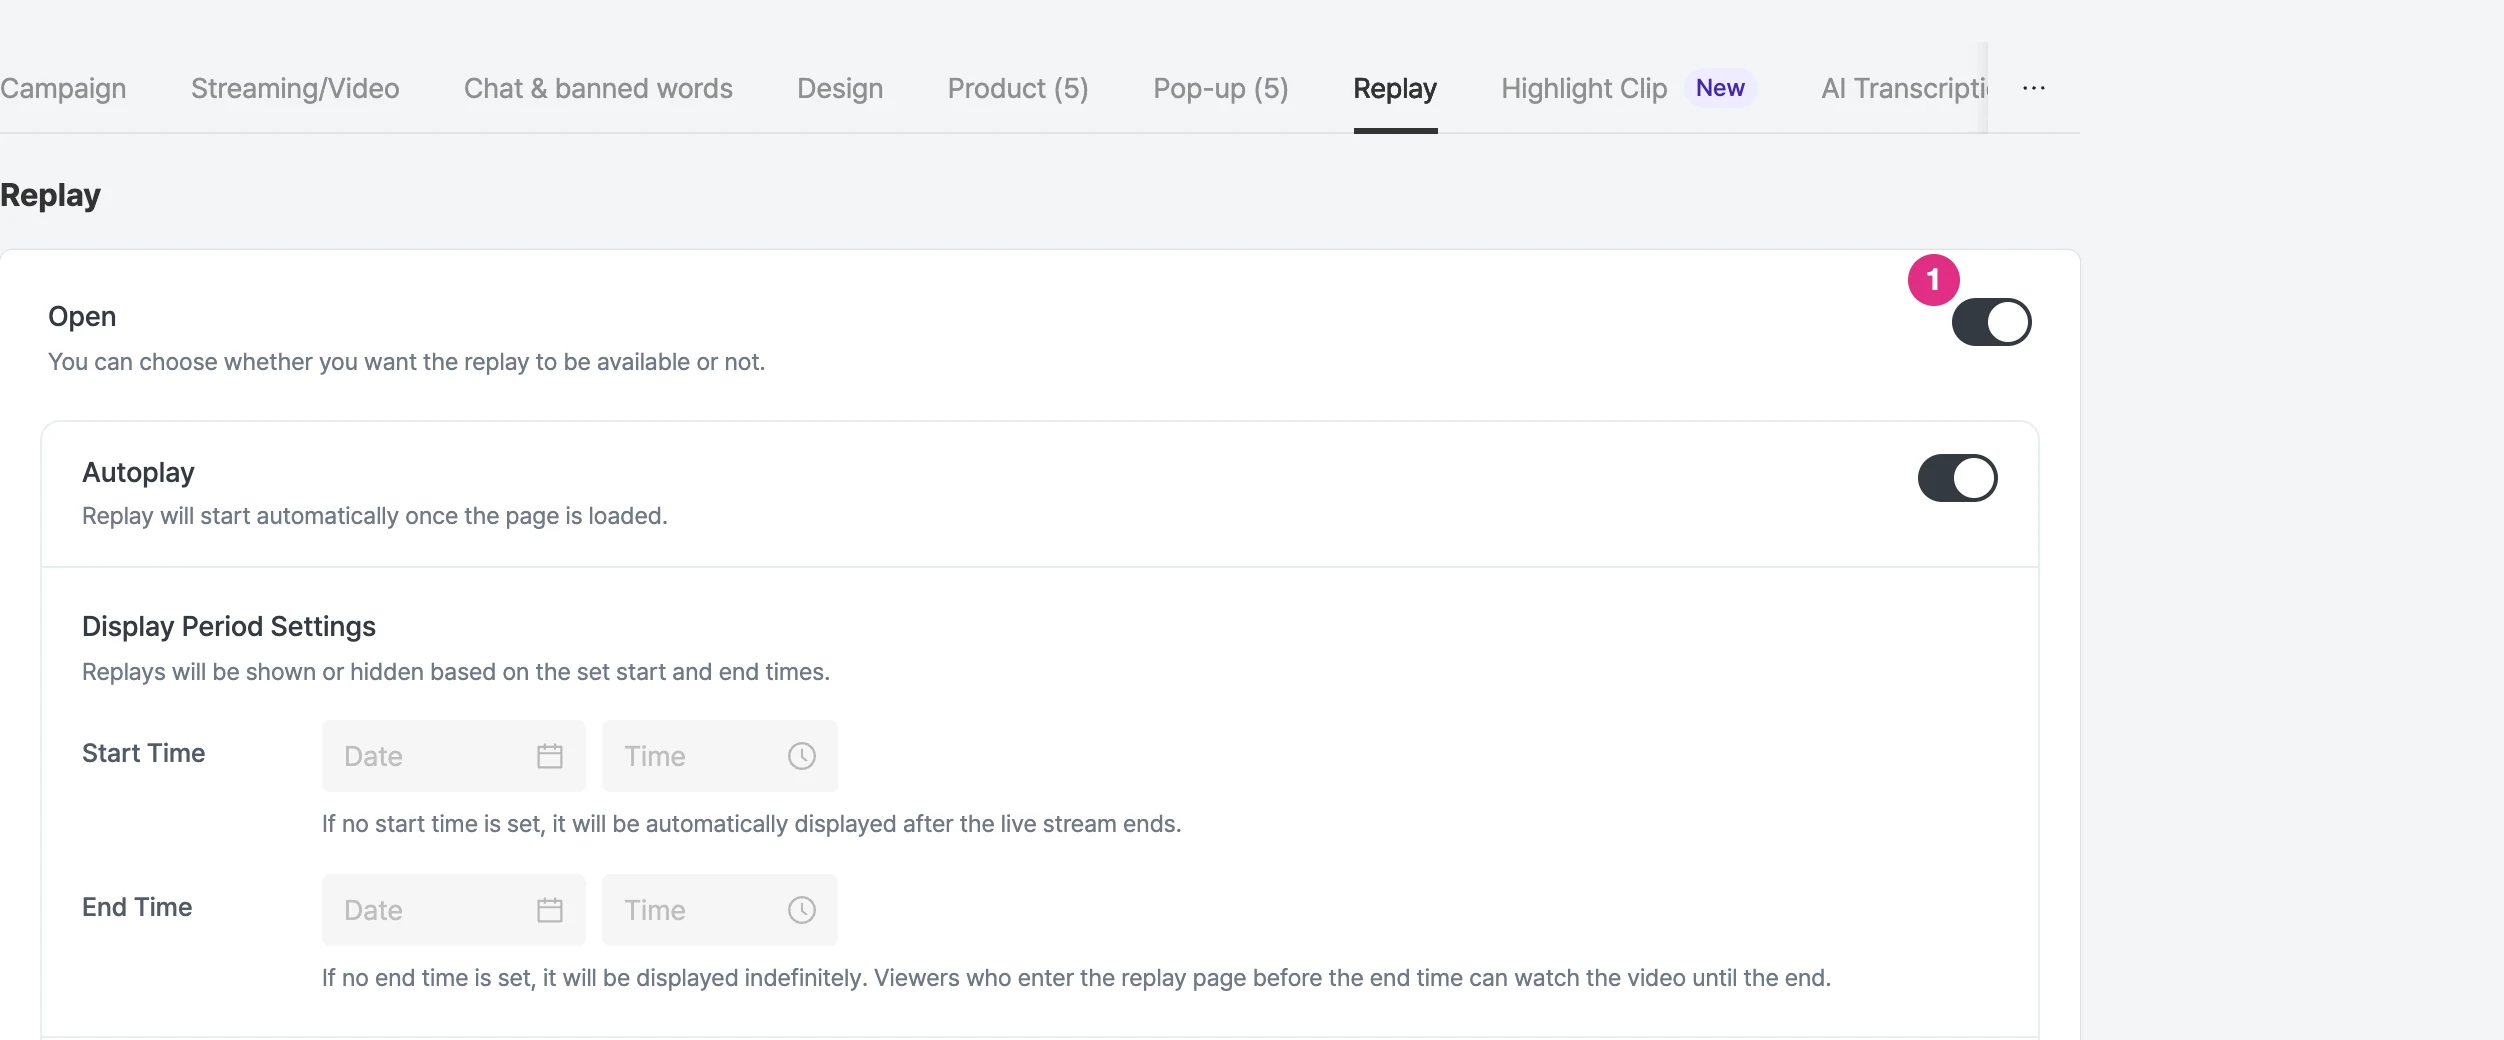Disable the Autoplay switch
The width and height of the screenshot is (2504, 1040).
pyautogui.click(x=1957, y=478)
